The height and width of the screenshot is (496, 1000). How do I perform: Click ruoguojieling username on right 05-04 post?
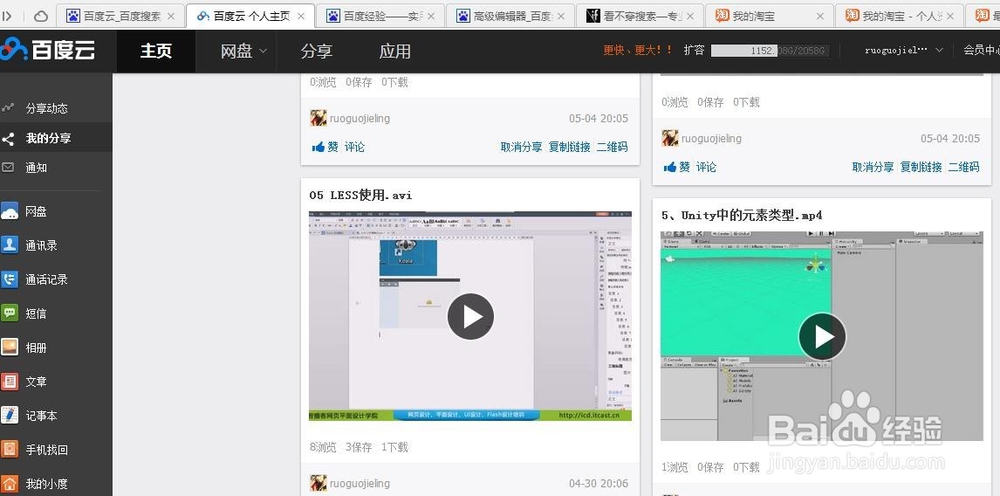point(711,138)
